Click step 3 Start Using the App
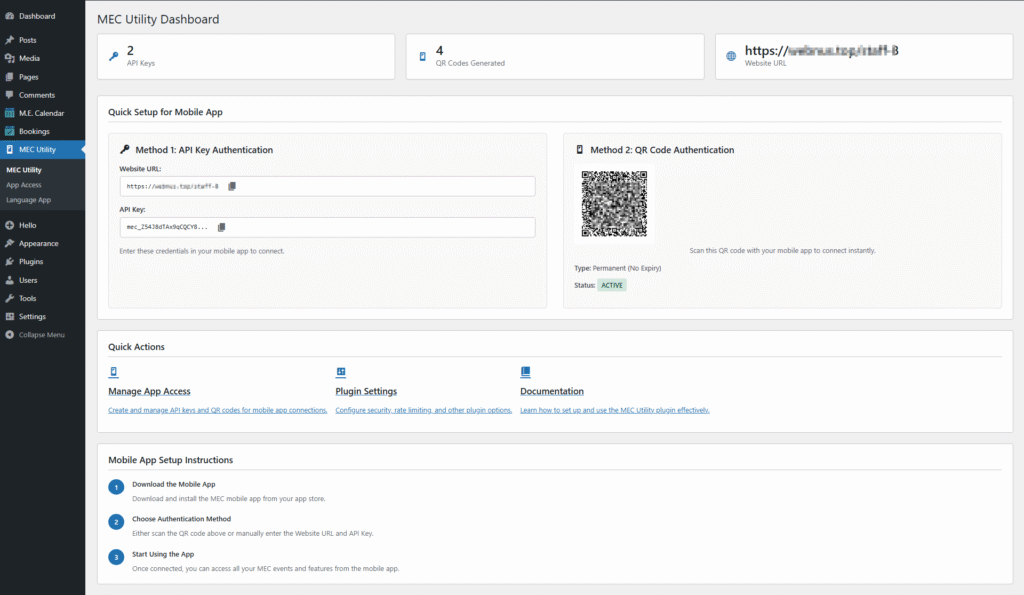The height and width of the screenshot is (595, 1024). 163,555
